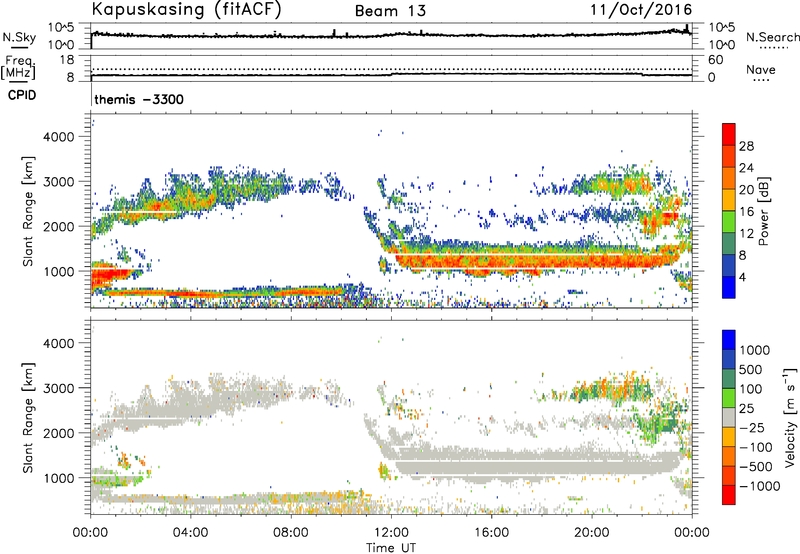Click the 16:00 time axis label
This screenshot has height=554, width=800.
pos(491,533)
